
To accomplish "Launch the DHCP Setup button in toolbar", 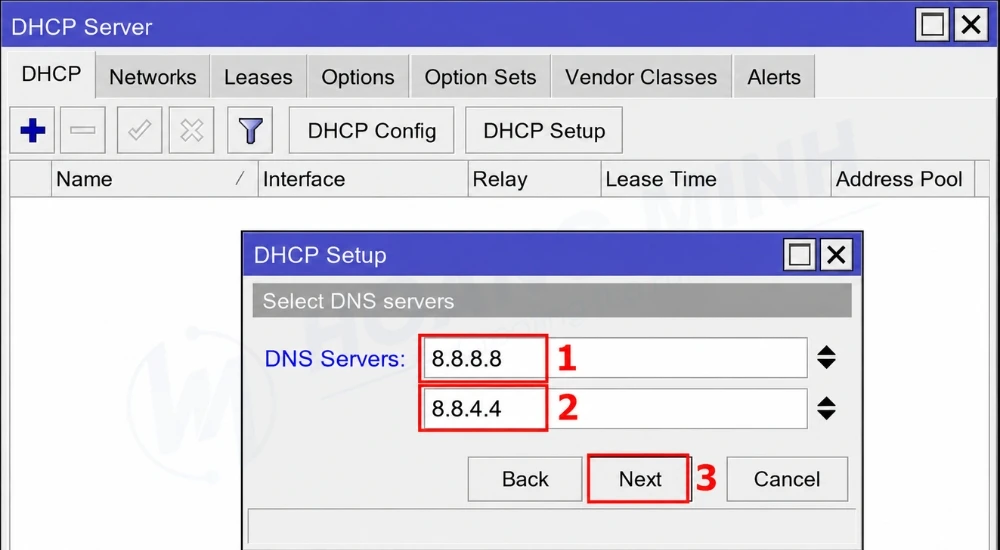I will 544,130.
